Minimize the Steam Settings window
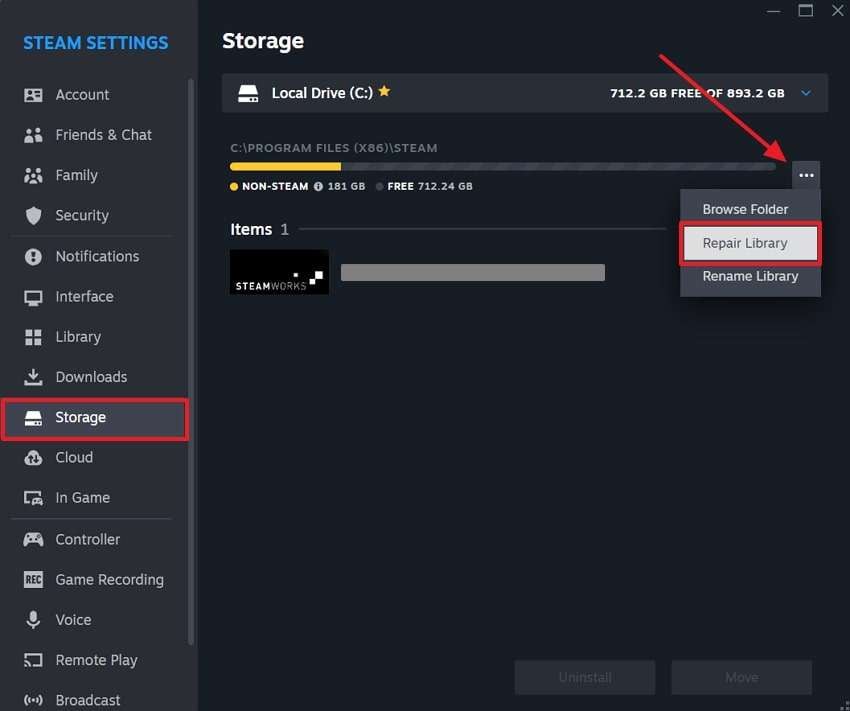 coord(774,11)
